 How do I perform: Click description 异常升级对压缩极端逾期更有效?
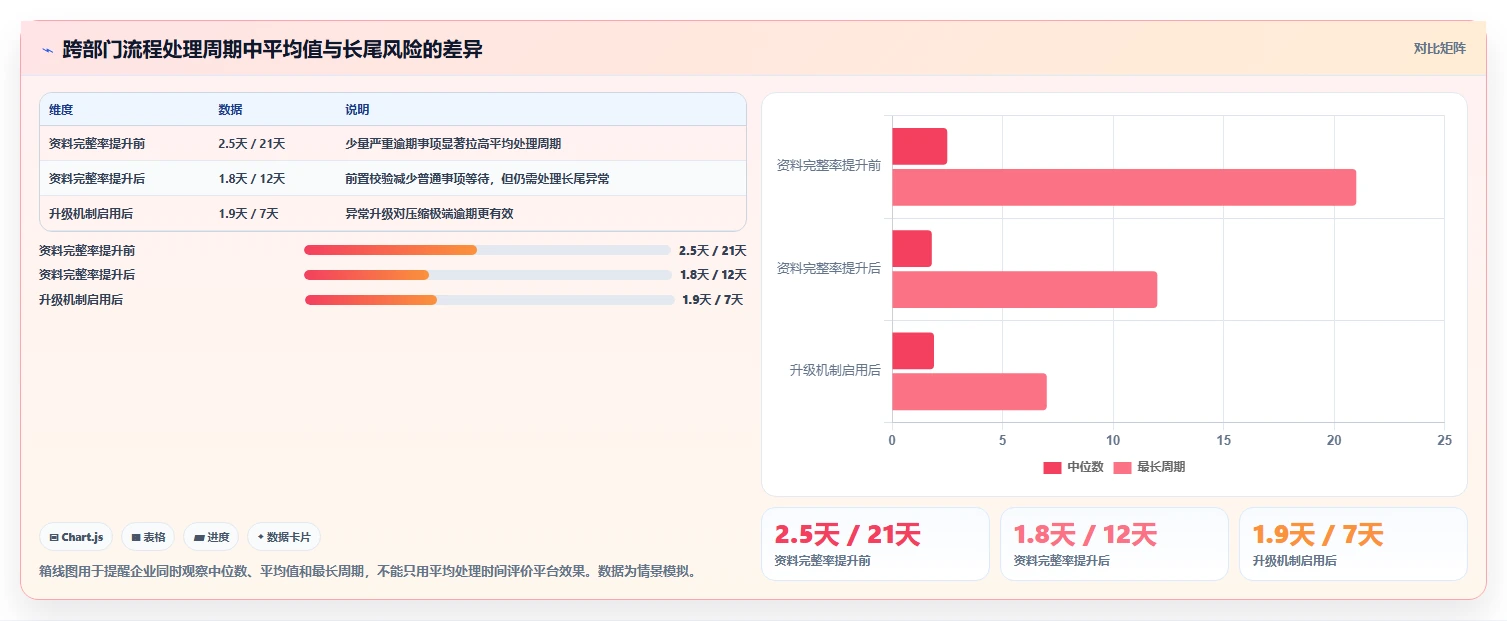point(429,214)
